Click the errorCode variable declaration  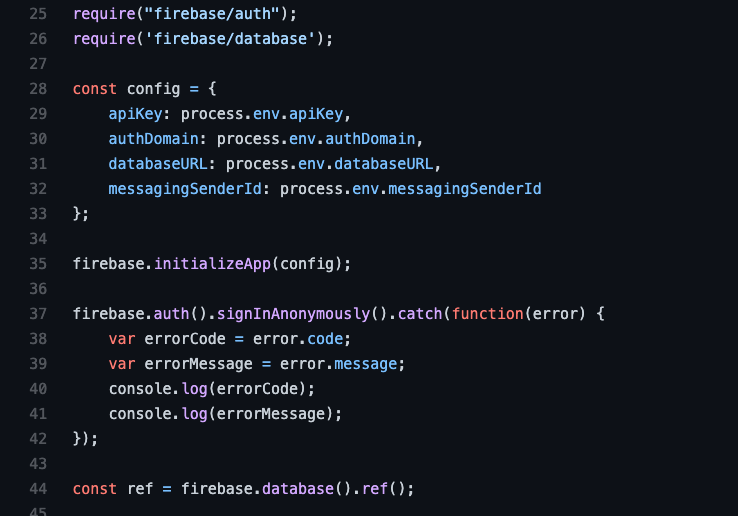185,339
